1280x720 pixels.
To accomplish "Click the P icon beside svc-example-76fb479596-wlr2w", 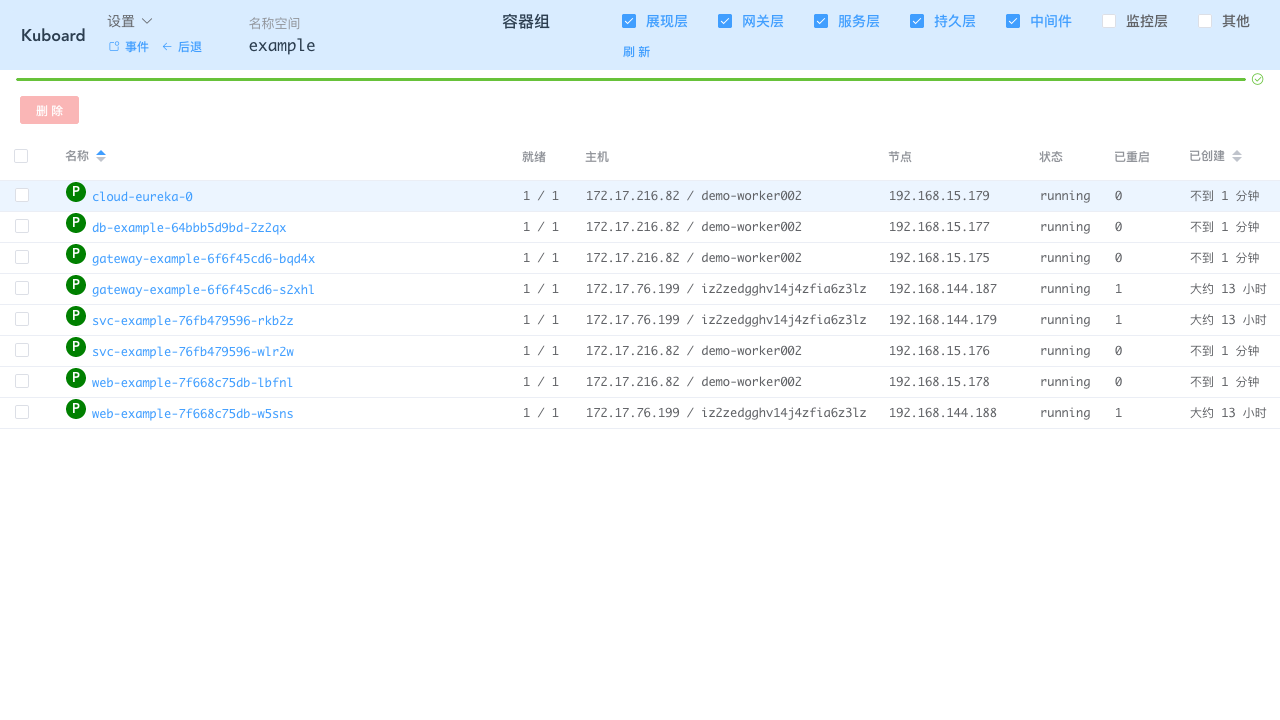I will [x=76, y=347].
